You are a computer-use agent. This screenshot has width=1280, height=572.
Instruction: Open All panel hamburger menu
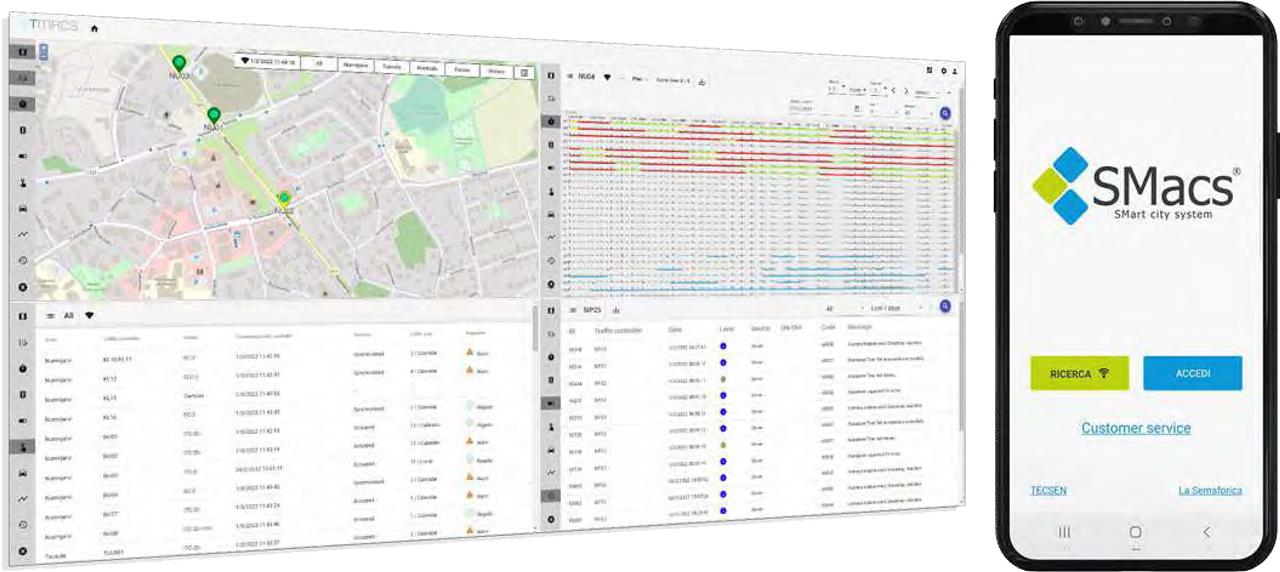50,315
